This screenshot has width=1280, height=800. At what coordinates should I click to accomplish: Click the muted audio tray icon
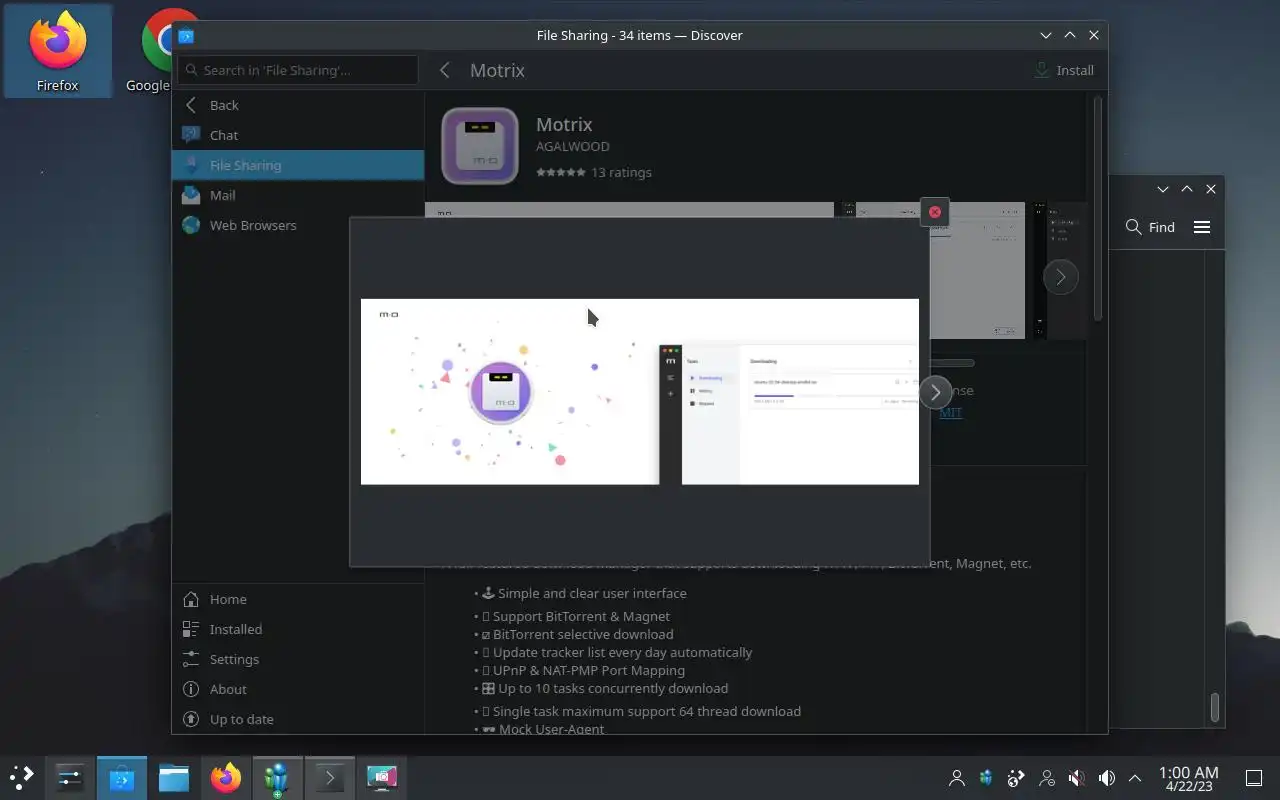pos(1077,777)
